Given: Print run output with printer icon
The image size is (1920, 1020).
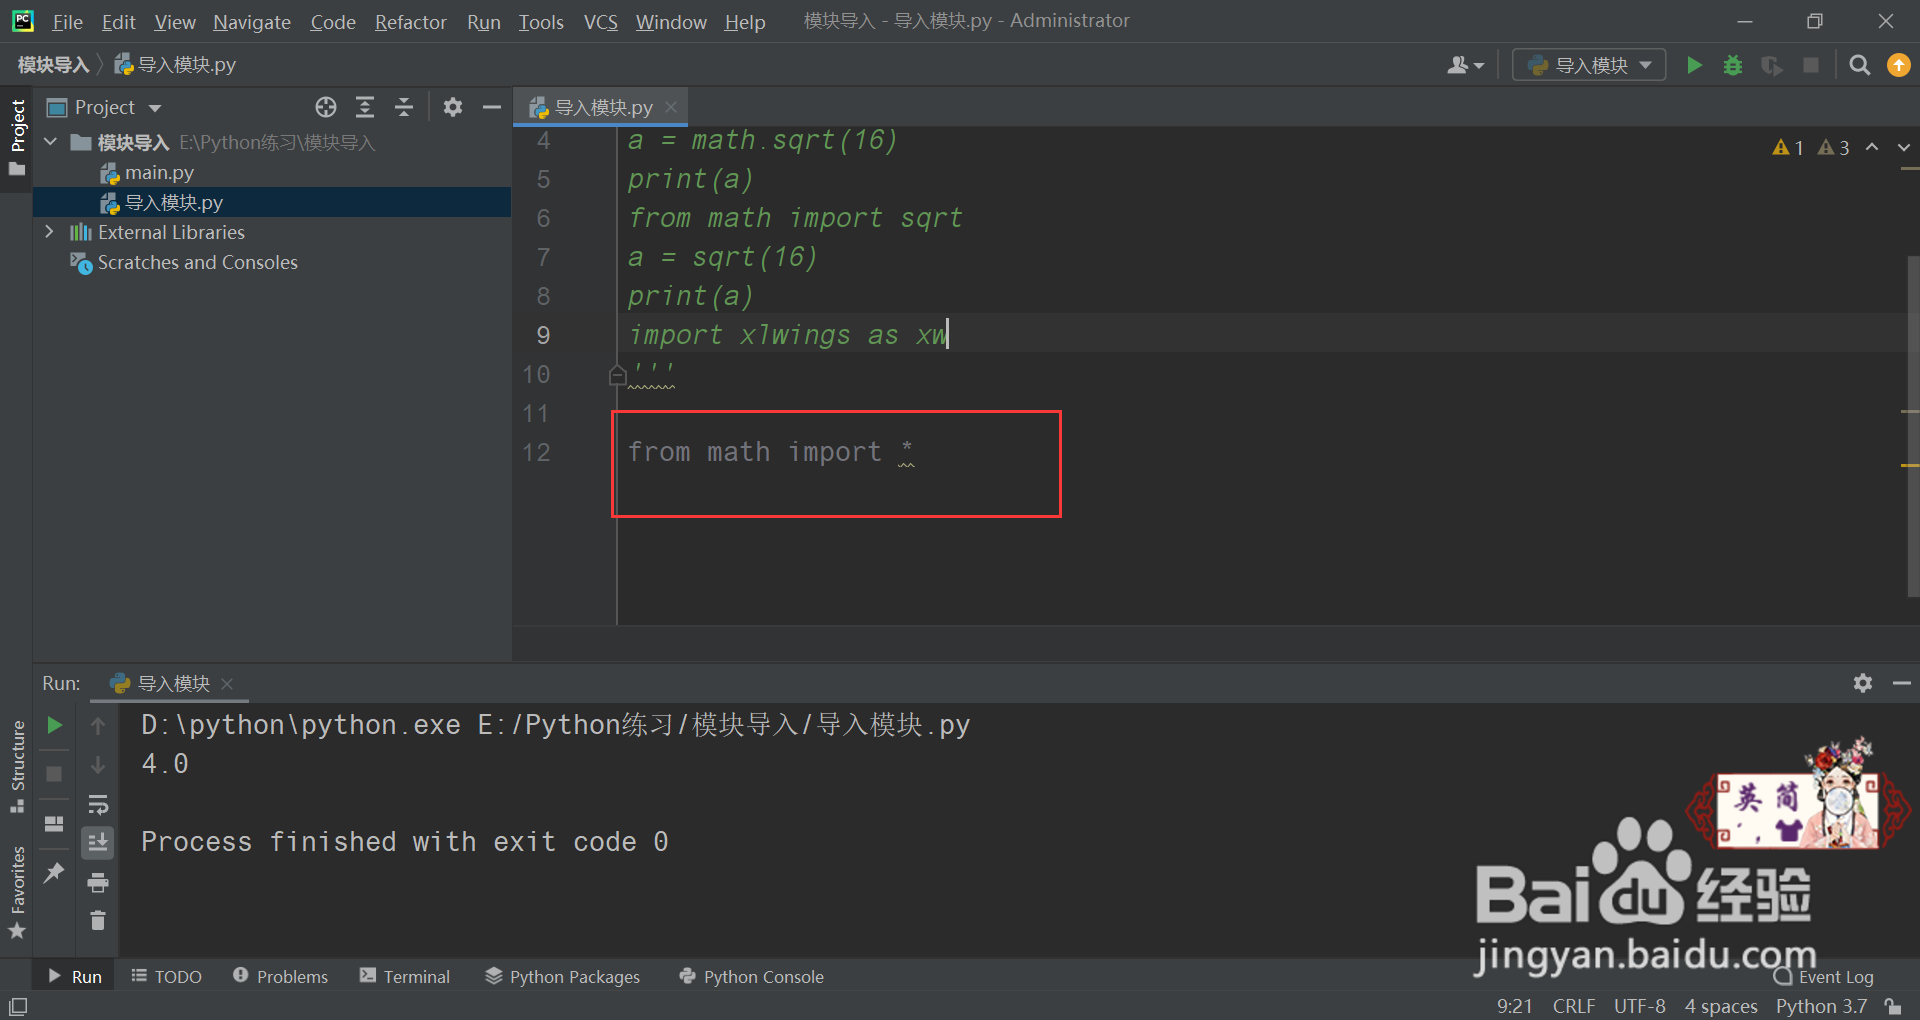Looking at the screenshot, I should point(98,882).
